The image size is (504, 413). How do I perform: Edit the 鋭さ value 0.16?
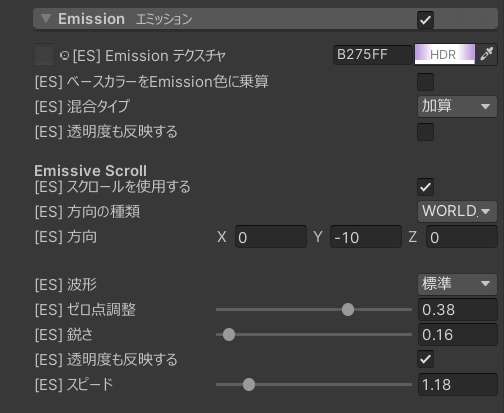click(x=458, y=335)
